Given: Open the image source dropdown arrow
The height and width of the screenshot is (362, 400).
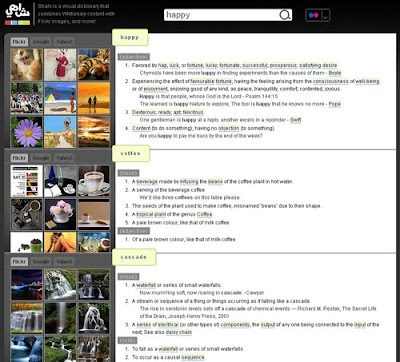Looking at the screenshot, I should coord(326,15).
